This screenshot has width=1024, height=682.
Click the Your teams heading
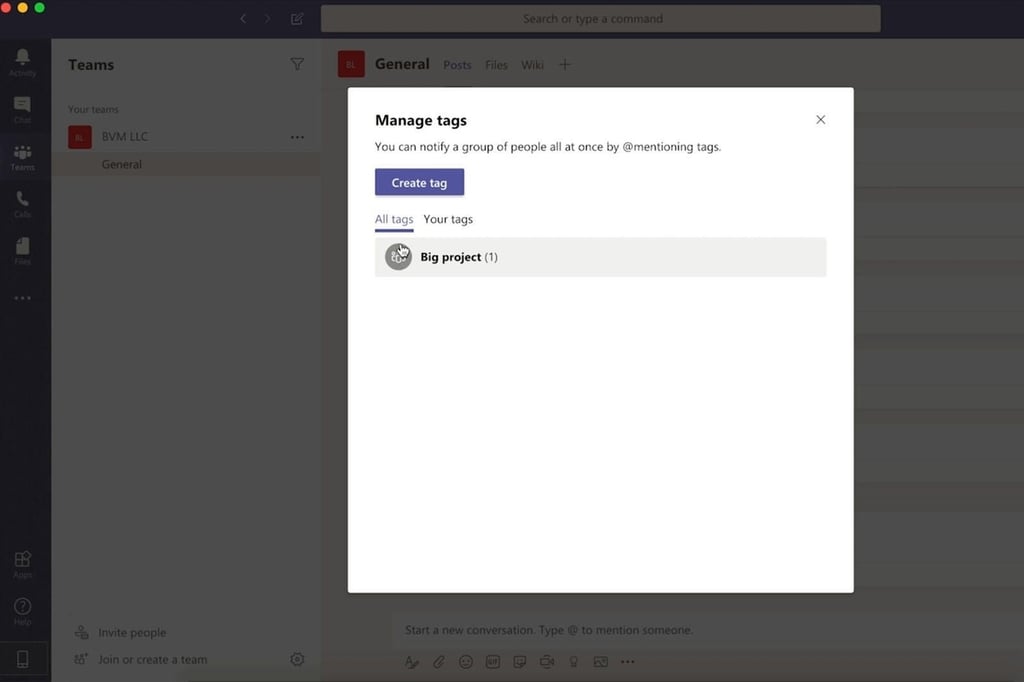93,109
